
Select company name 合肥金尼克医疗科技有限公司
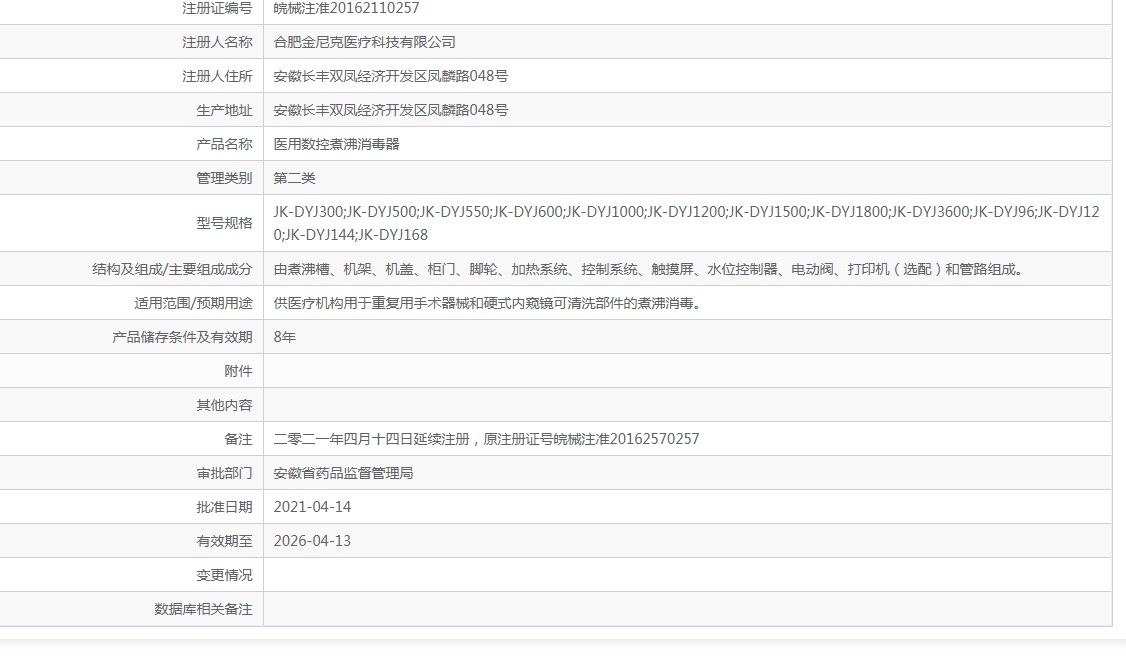point(364,42)
